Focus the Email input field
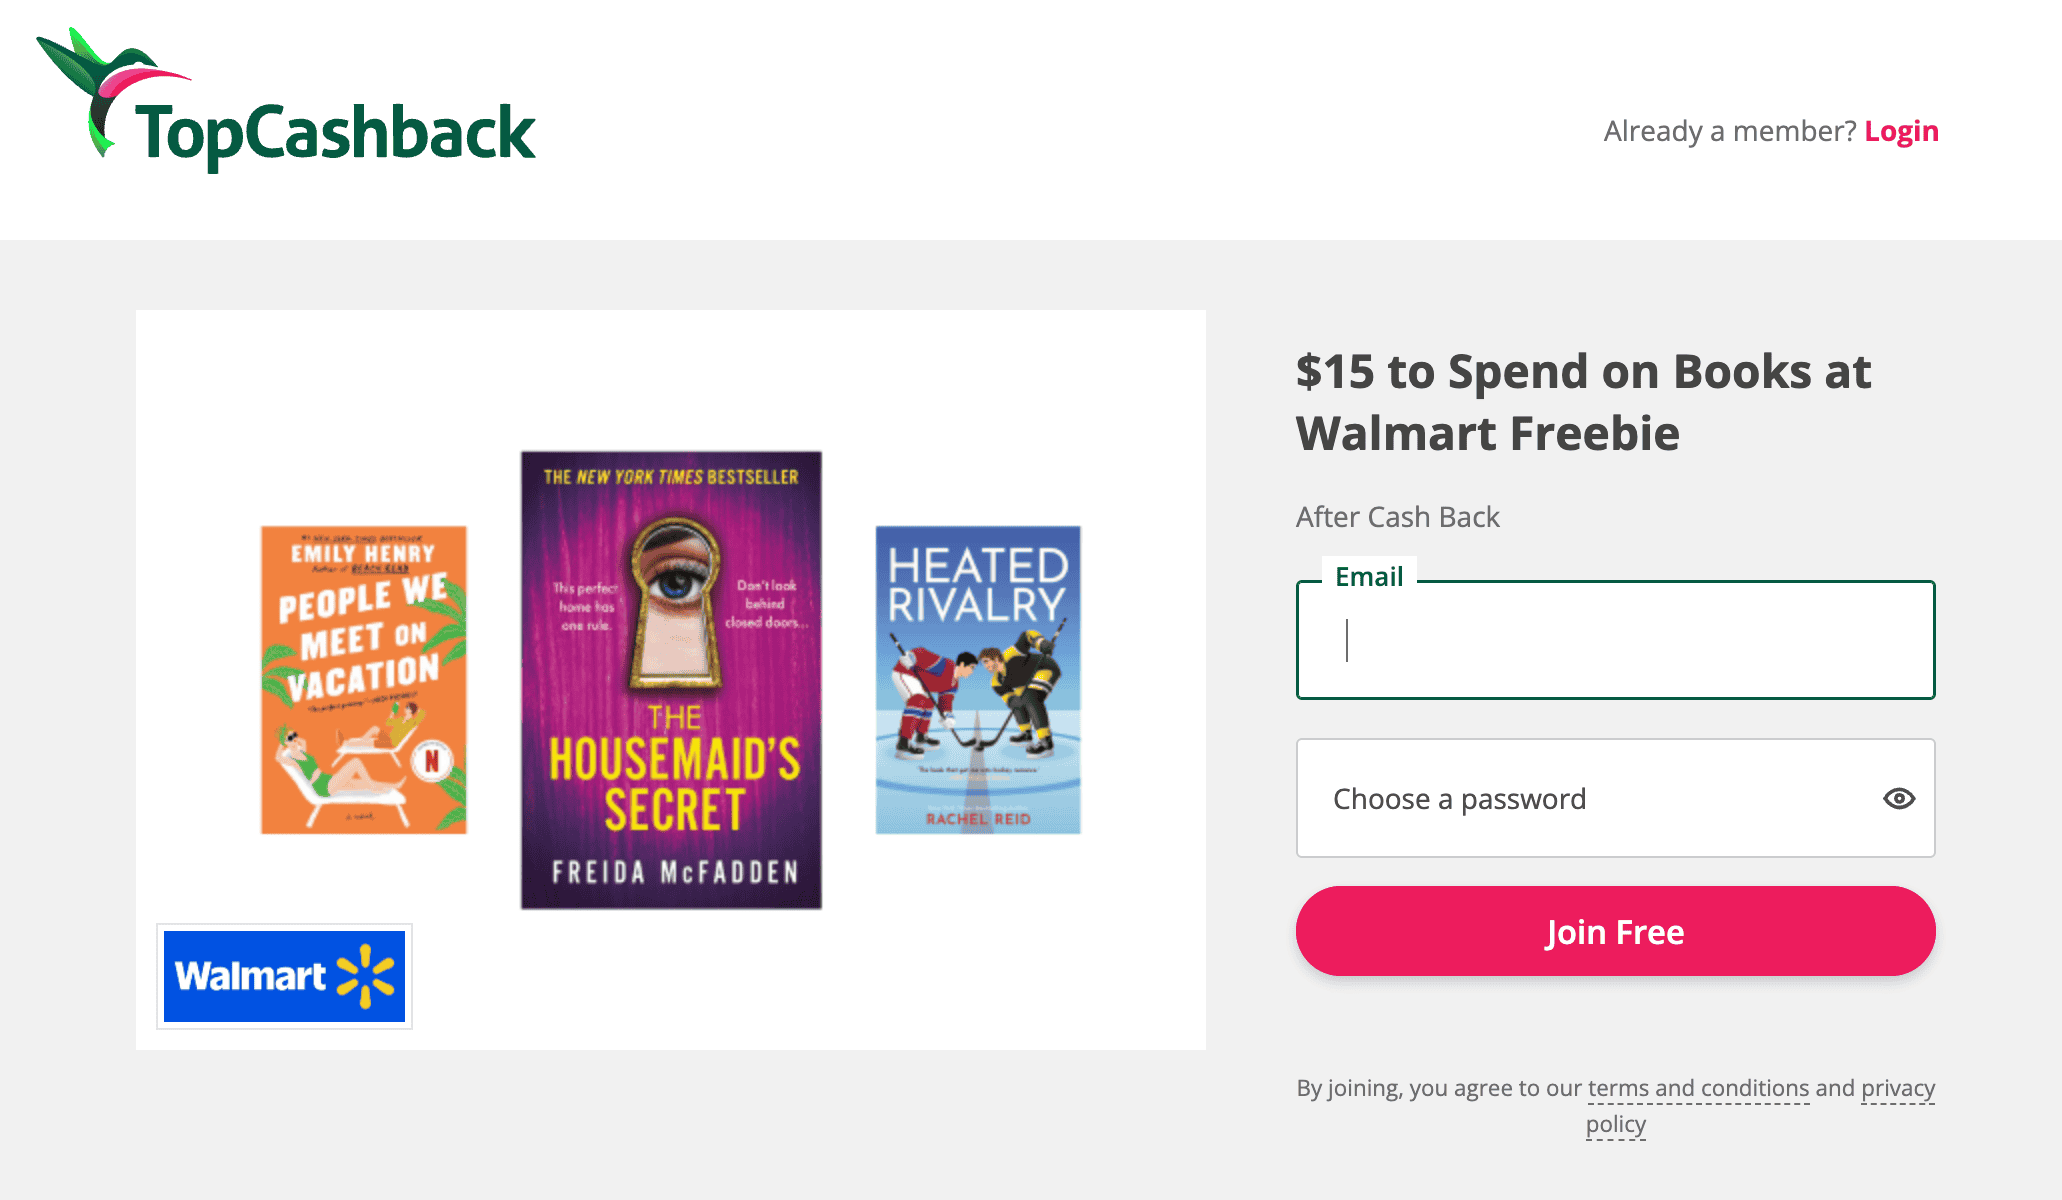 point(1615,641)
